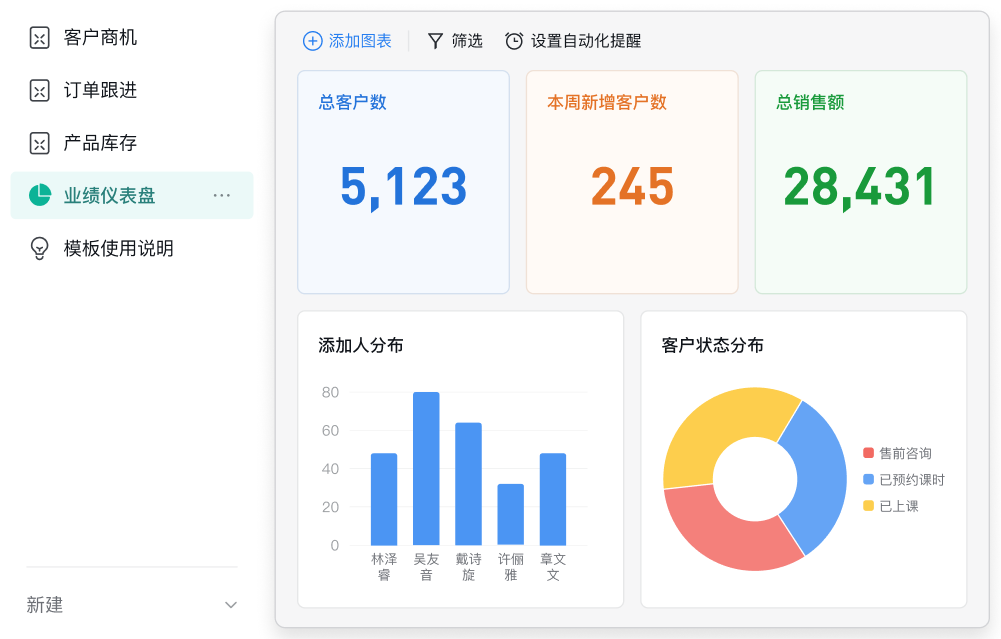1001x639 pixels.
Task: Click the 林泽睿 bar in the chart
Action: (x=384, y=499)
